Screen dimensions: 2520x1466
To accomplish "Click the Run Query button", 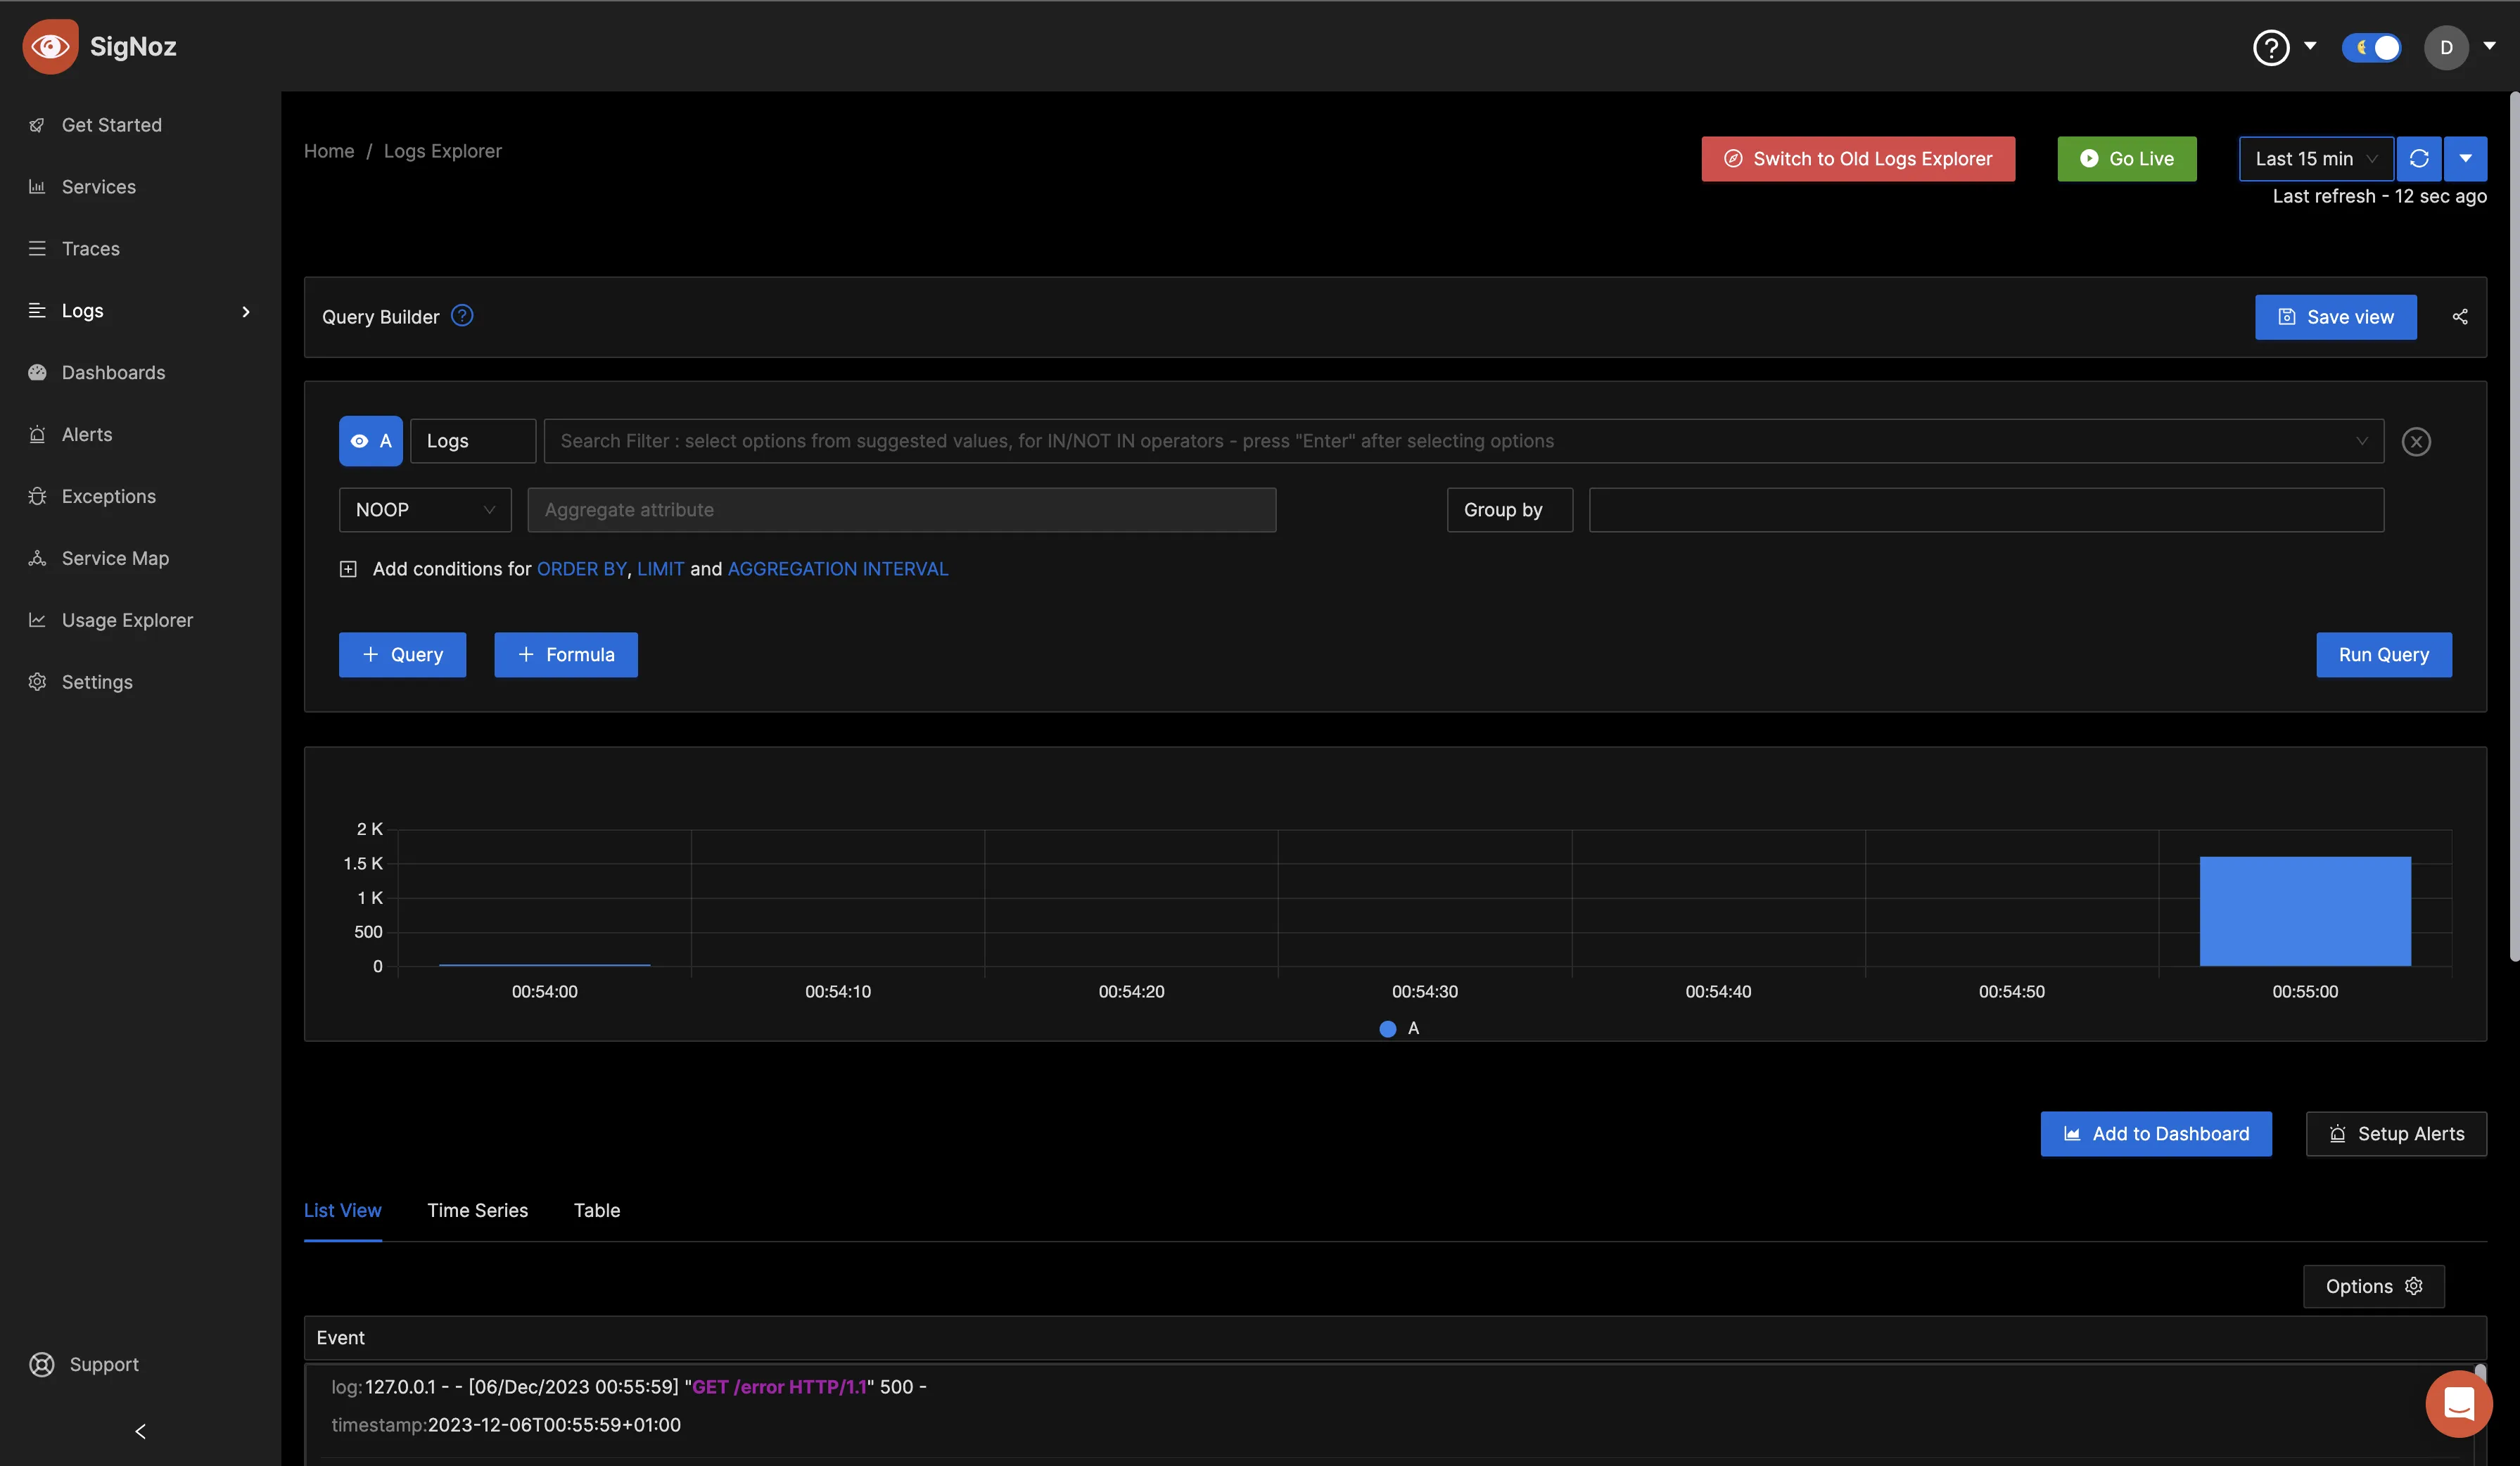I will click(x=2384, y=654).
